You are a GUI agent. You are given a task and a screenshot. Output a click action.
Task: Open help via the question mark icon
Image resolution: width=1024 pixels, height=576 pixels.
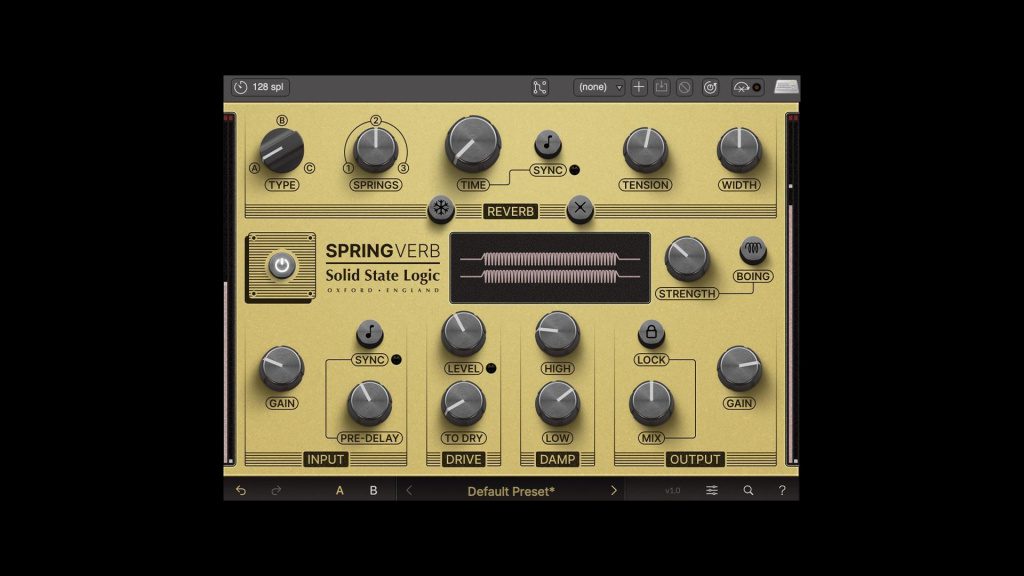[x=782, y=490]
